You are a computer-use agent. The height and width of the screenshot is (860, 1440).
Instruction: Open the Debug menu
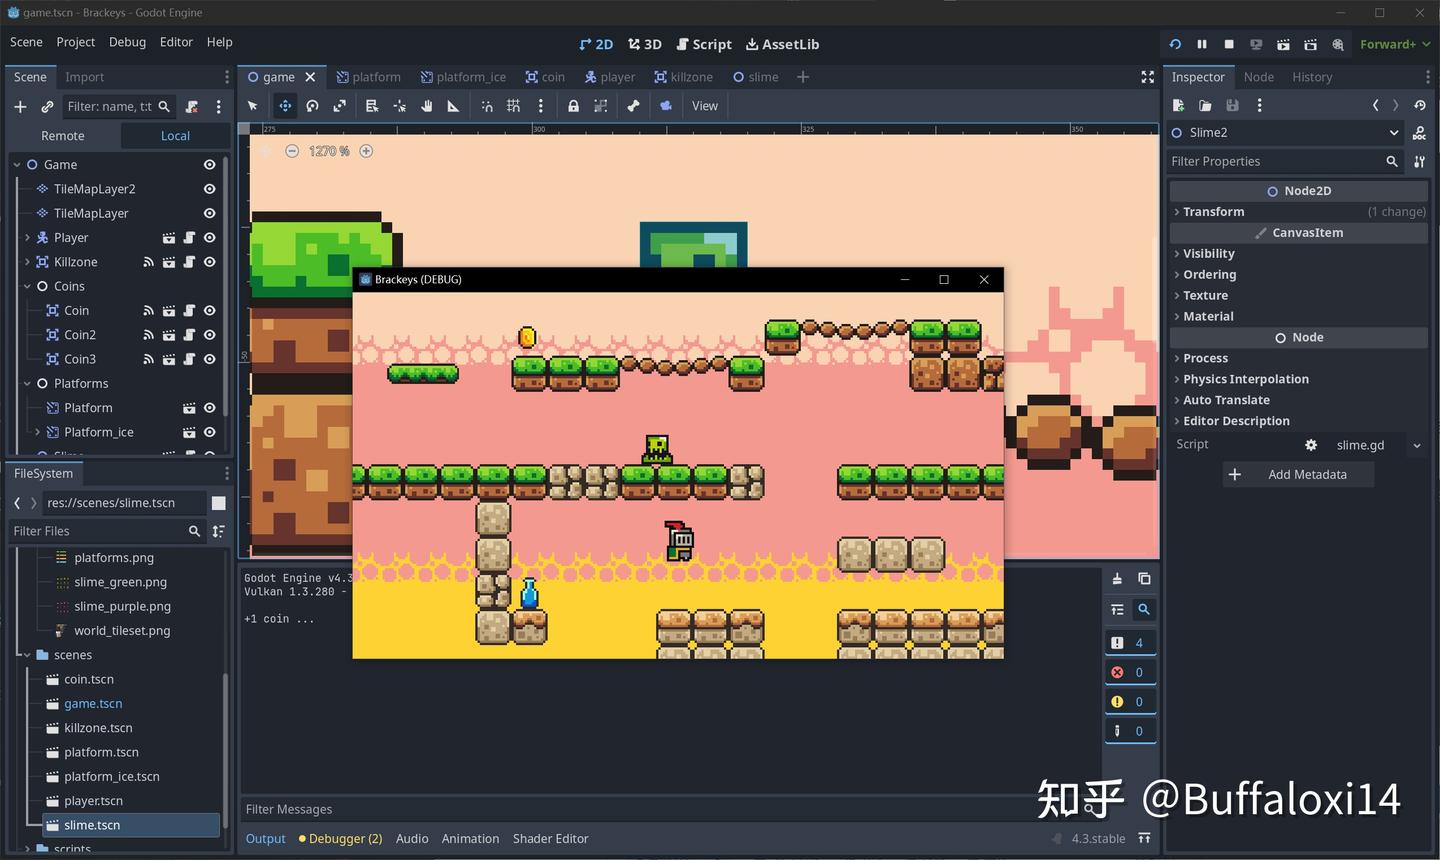pos(127,42)
